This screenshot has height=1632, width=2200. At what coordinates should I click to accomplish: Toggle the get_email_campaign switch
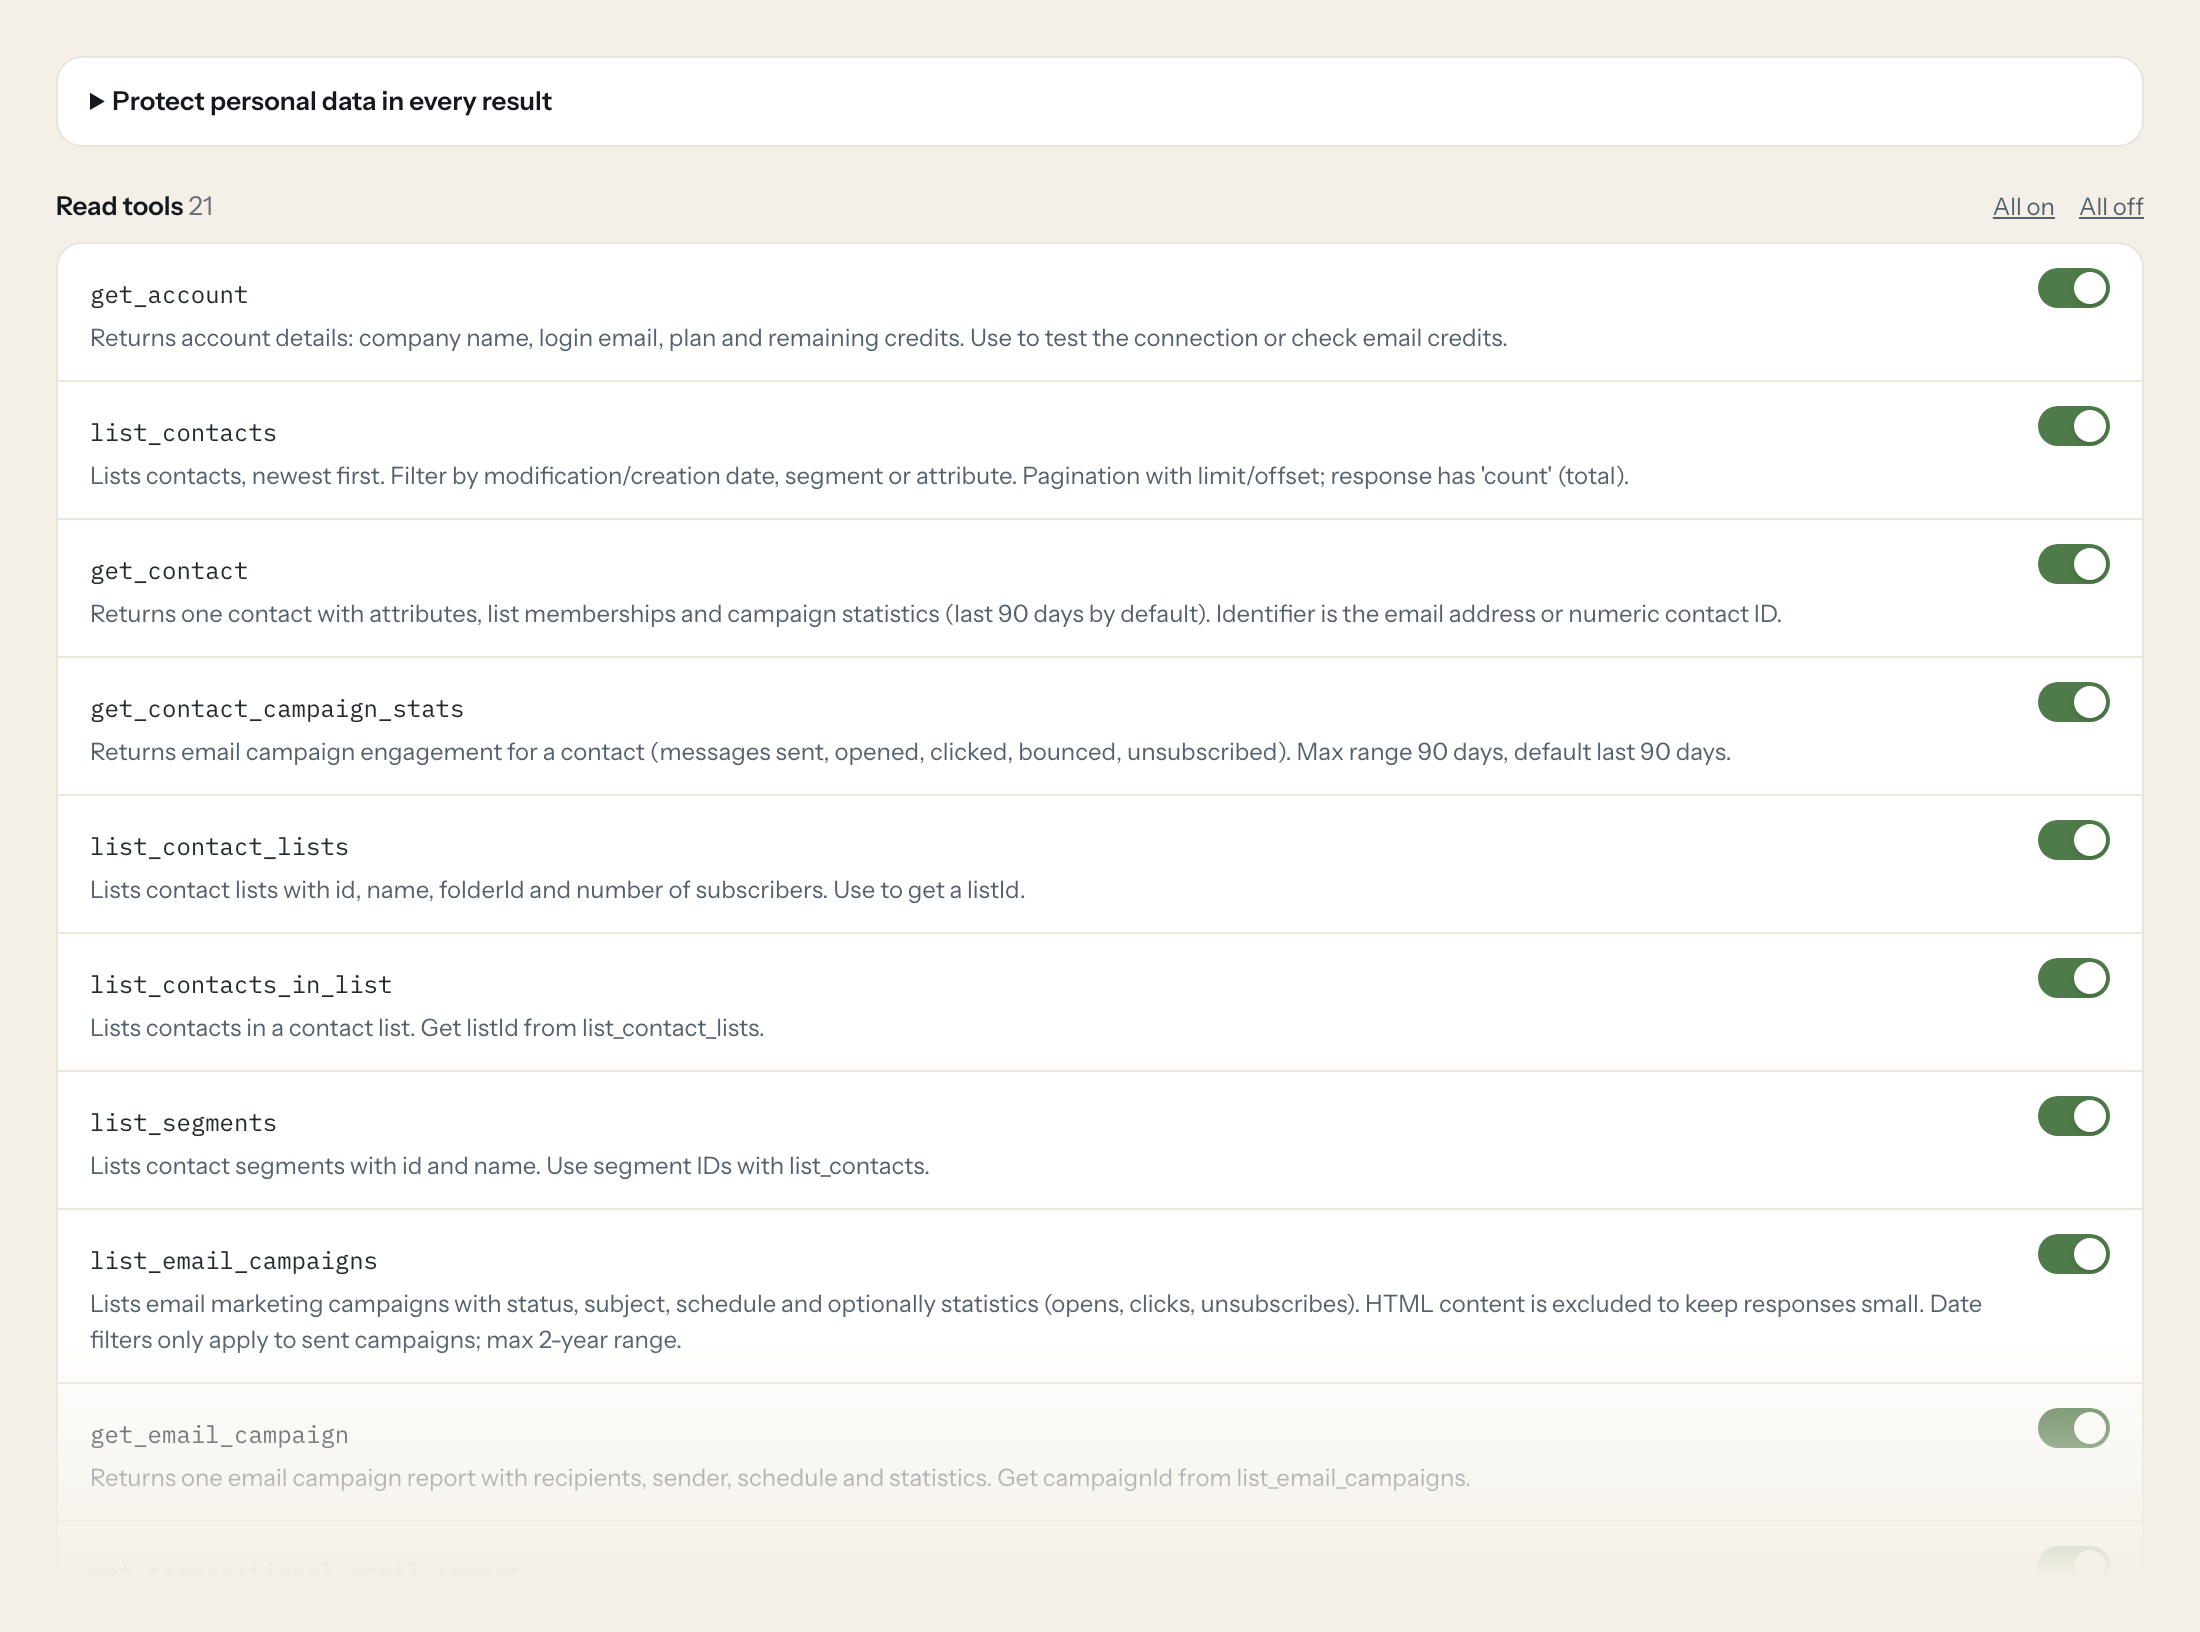click(2073, 1428)
